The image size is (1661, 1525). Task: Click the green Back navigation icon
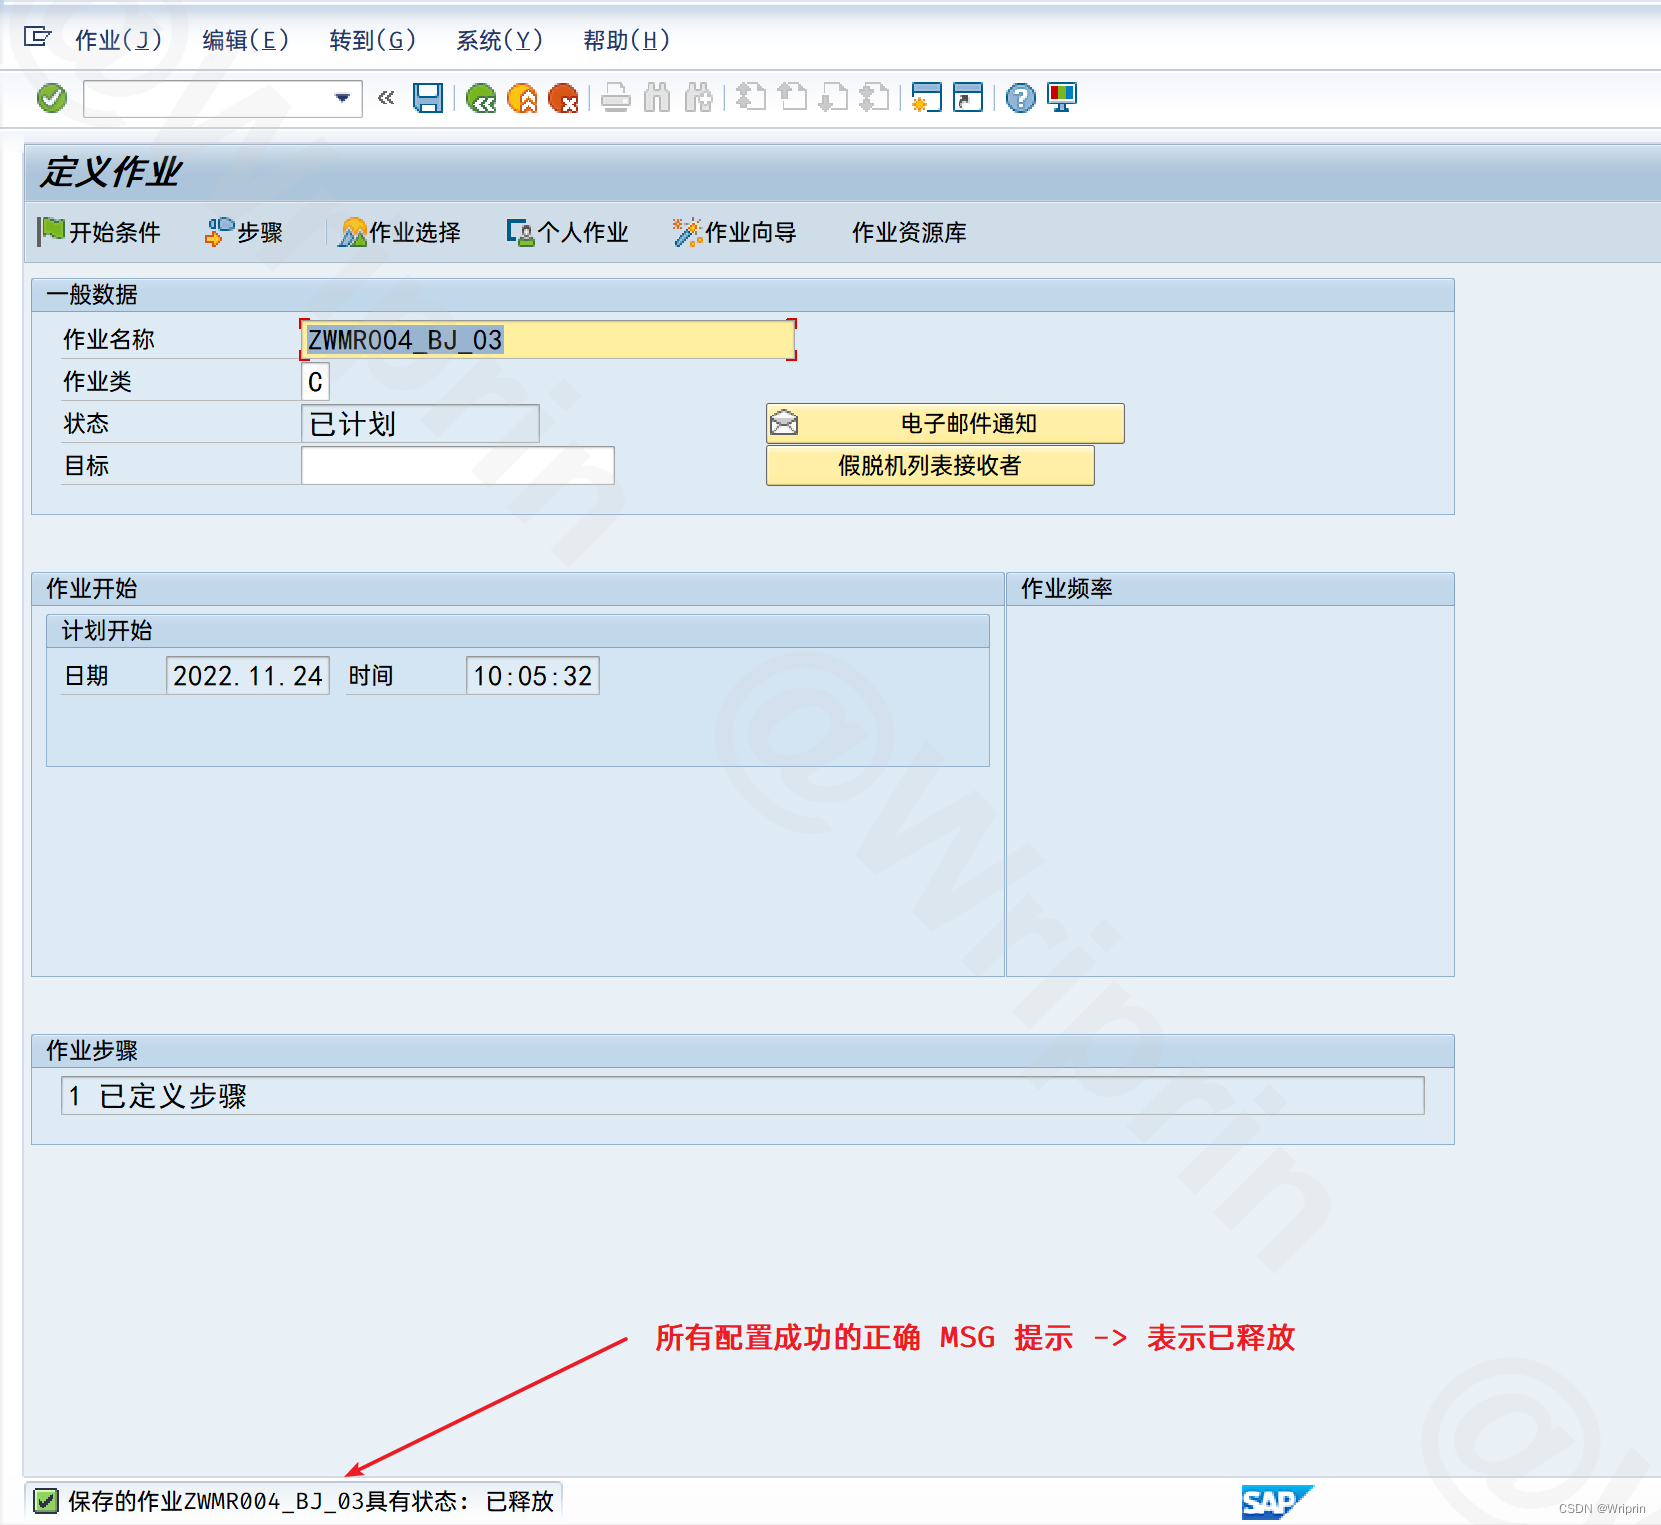(x=482, y=98)
